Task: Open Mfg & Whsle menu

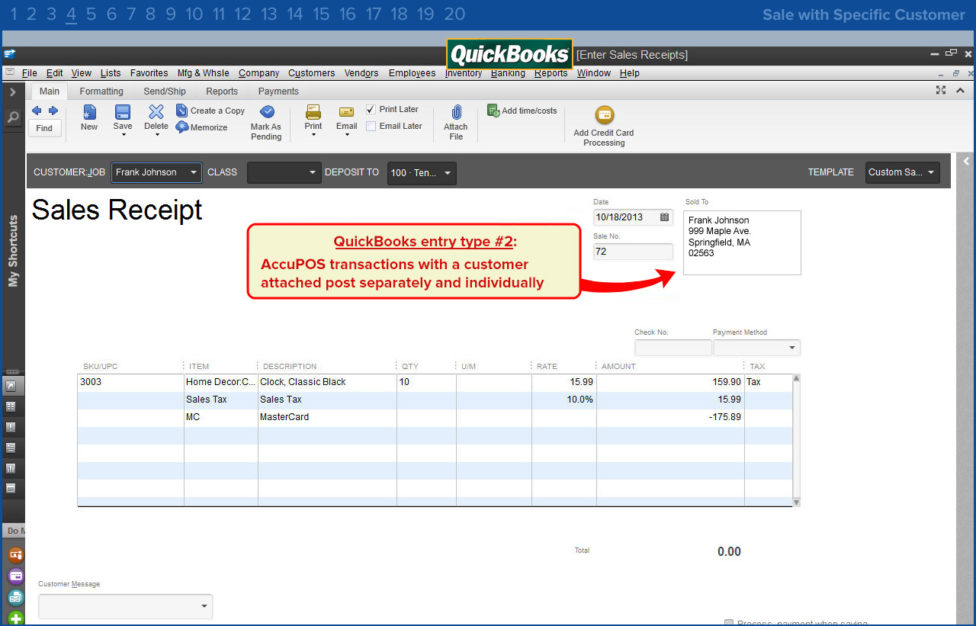Action: point(203,73)
